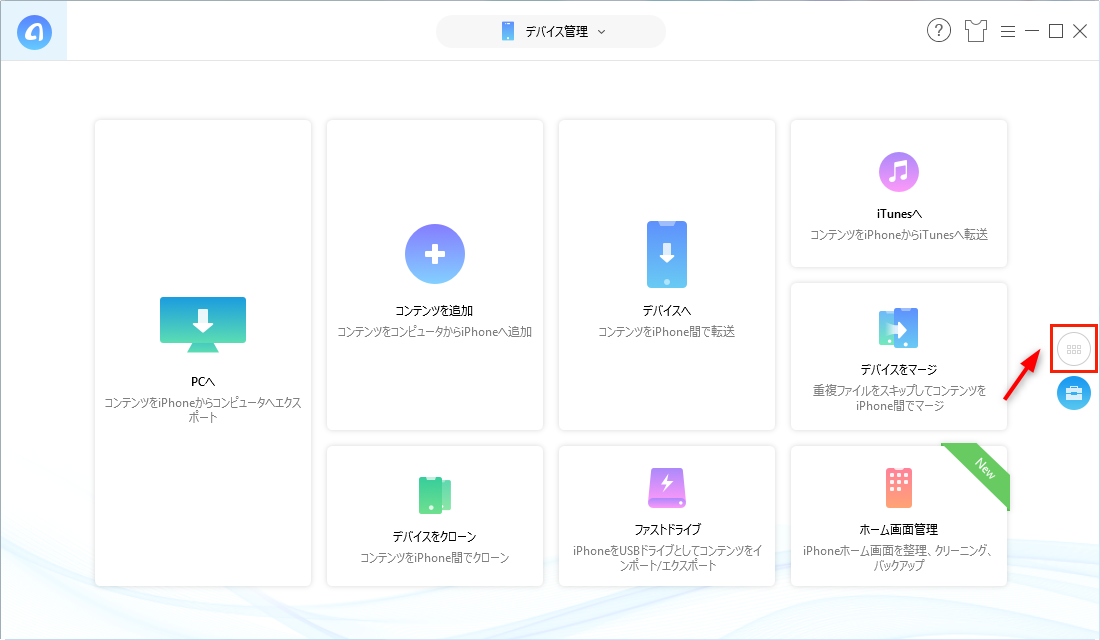
Task: Select the デバイスをマージ label
Action: 899,370
